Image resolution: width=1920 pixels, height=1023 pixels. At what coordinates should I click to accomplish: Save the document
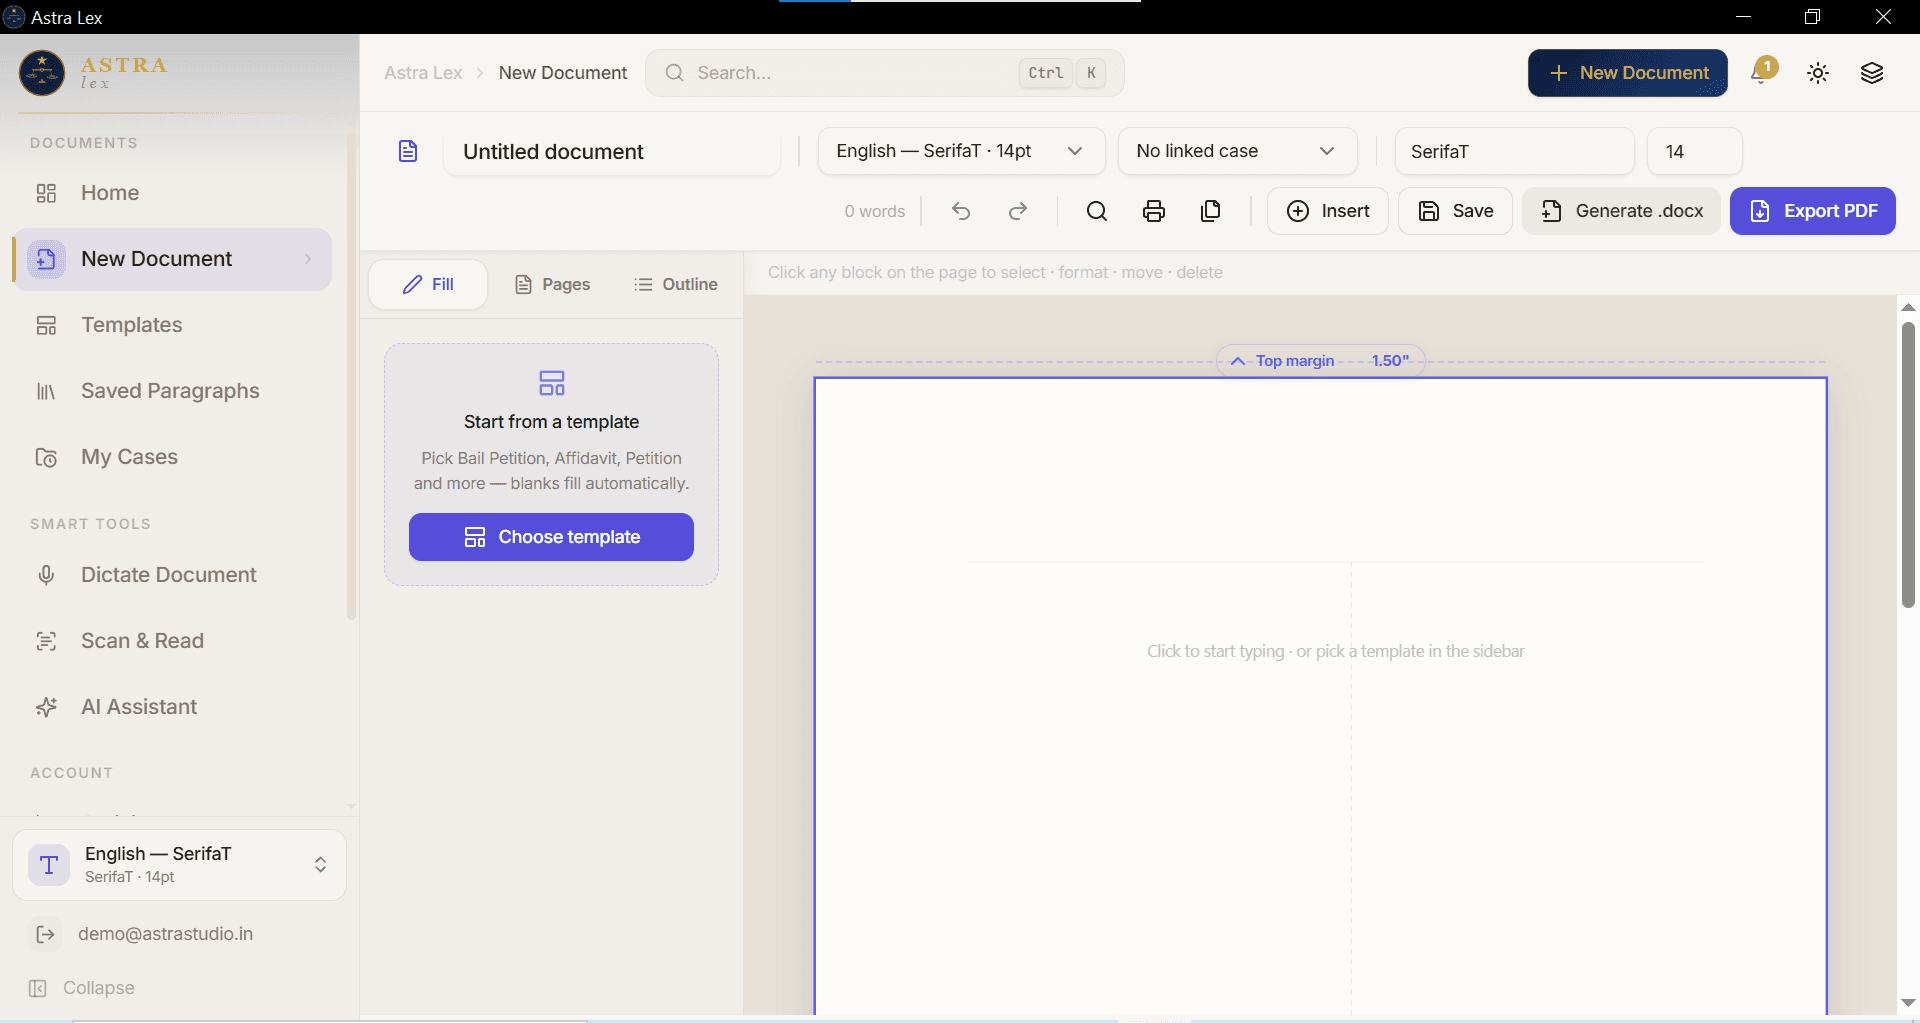1455,211
